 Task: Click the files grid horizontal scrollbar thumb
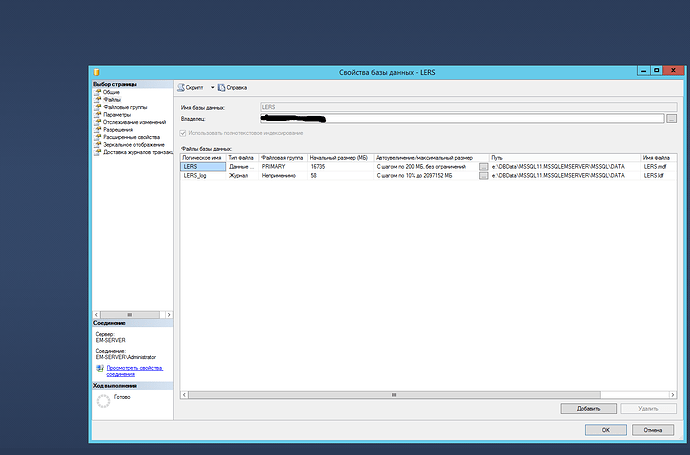click(394, 395)
